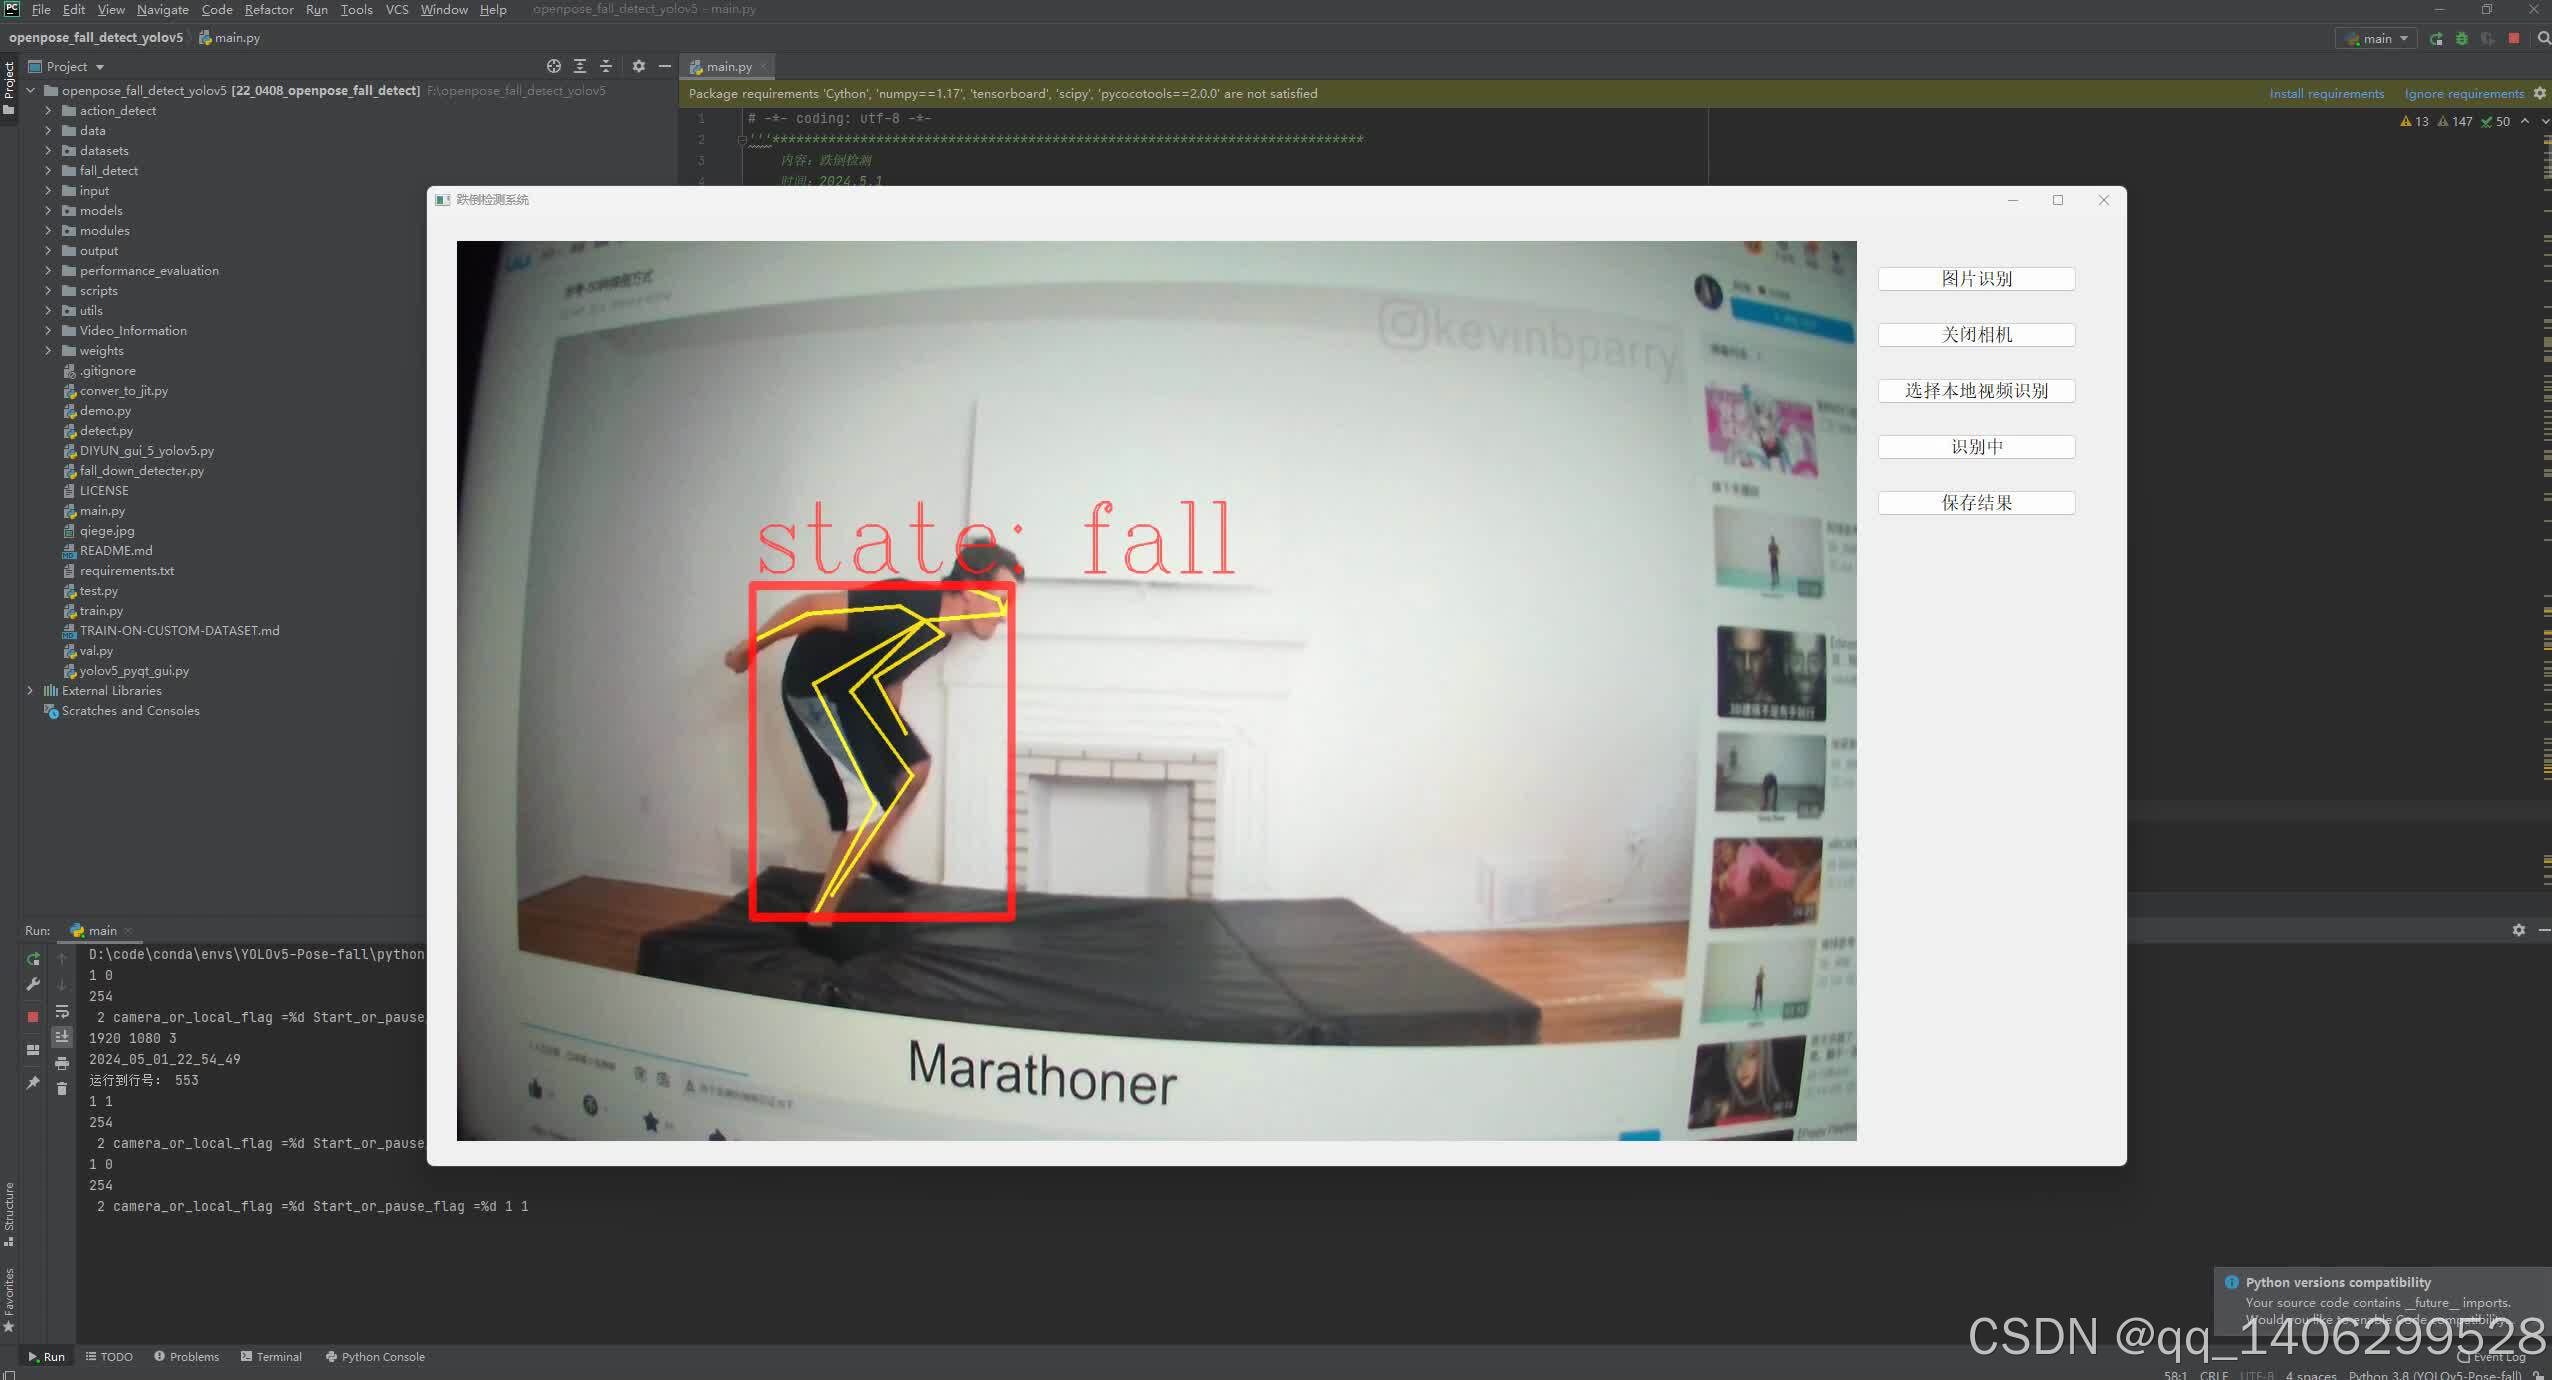Open Event Log in status bar
The width and height of the screenshot is (2552, 1380).
coord(2491,1357)
